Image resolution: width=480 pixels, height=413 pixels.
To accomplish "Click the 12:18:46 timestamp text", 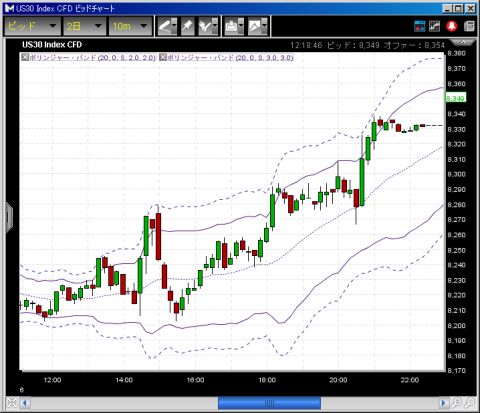I will pyautogui.click(x=306, y=45).
